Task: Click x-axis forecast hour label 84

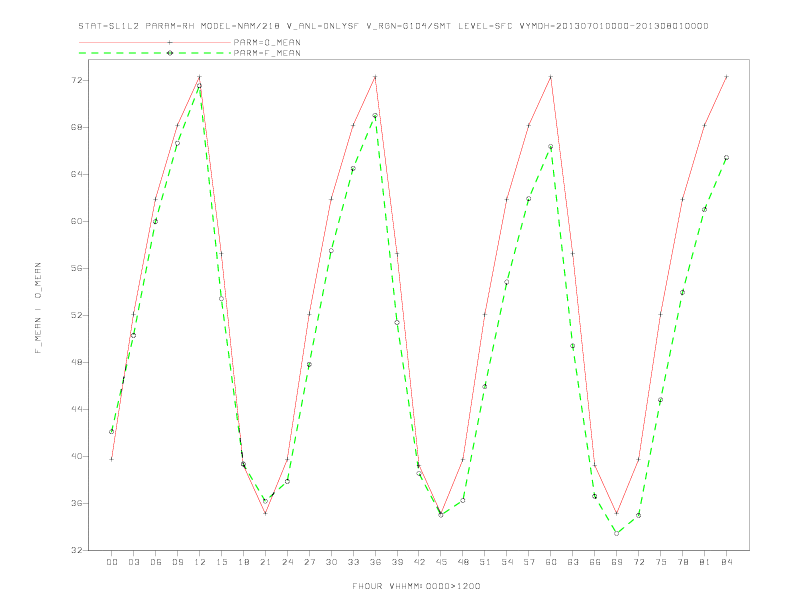Action: pyautogui.click(x=727, y=562)
